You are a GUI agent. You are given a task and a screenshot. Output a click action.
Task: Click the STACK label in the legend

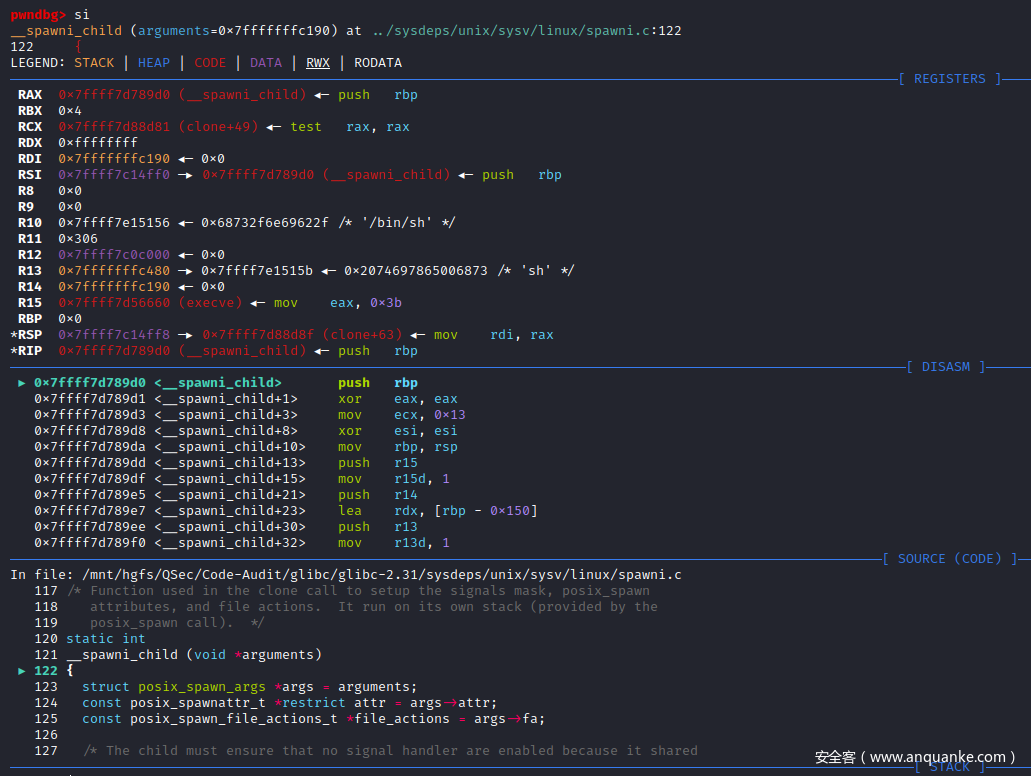pos(94,63)
